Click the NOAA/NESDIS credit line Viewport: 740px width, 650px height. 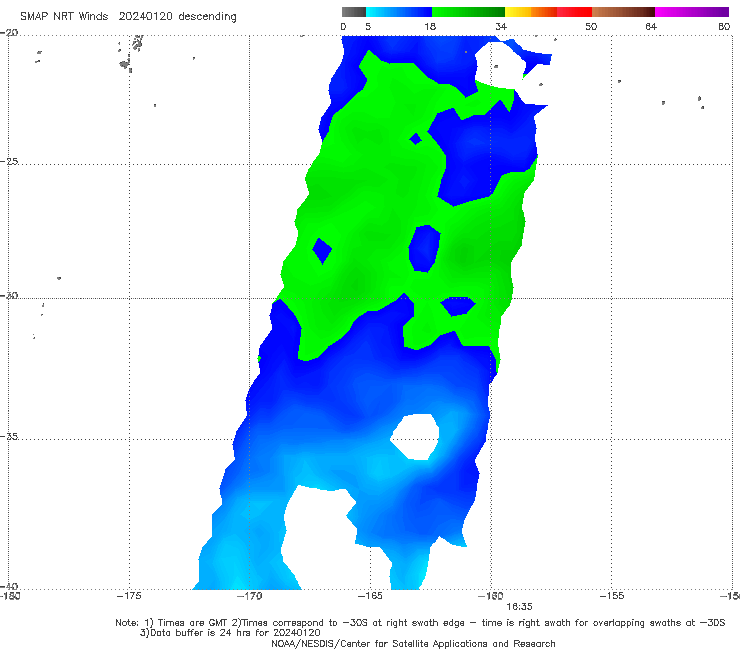(x=413, y=643)
